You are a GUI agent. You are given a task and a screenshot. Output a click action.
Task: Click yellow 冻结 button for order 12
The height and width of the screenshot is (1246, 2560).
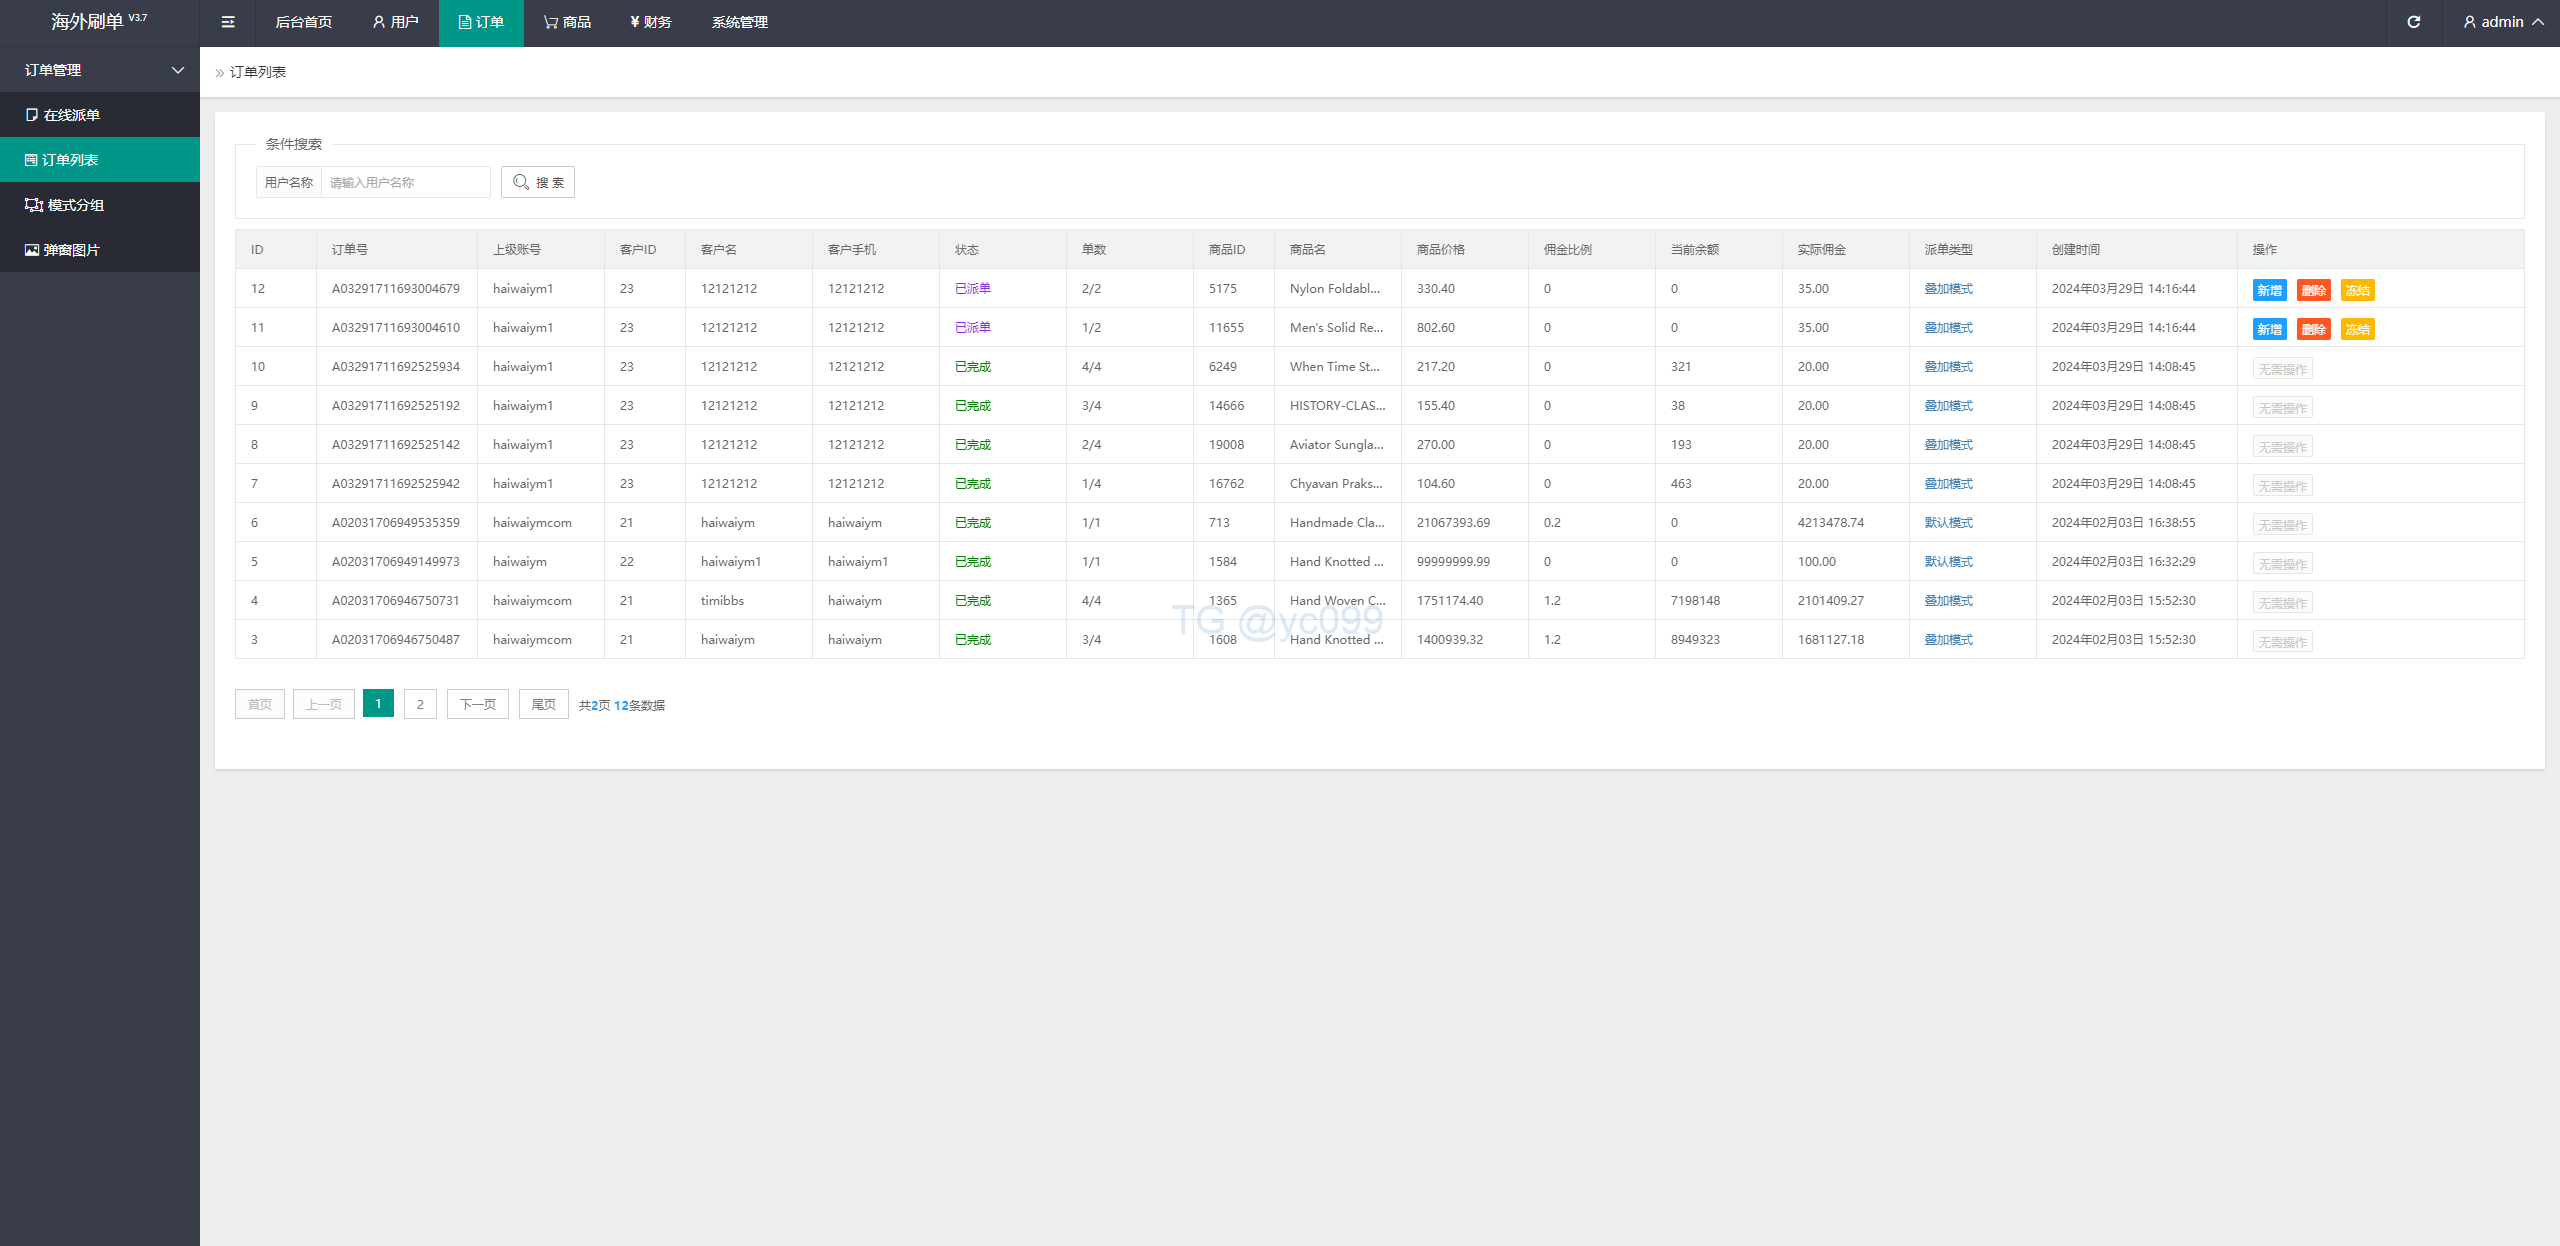(2357, 290)
